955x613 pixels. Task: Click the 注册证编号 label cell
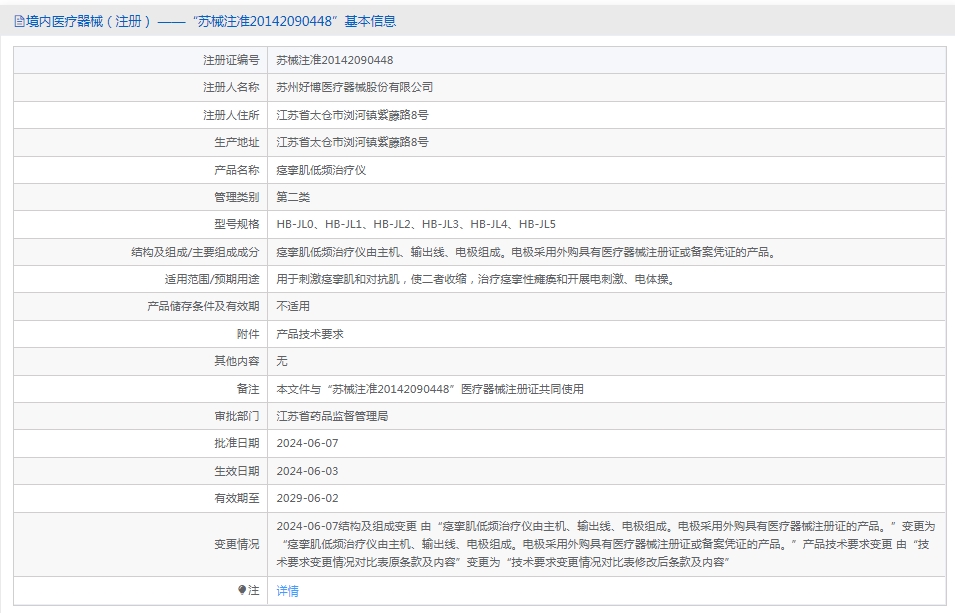point(141,60)
